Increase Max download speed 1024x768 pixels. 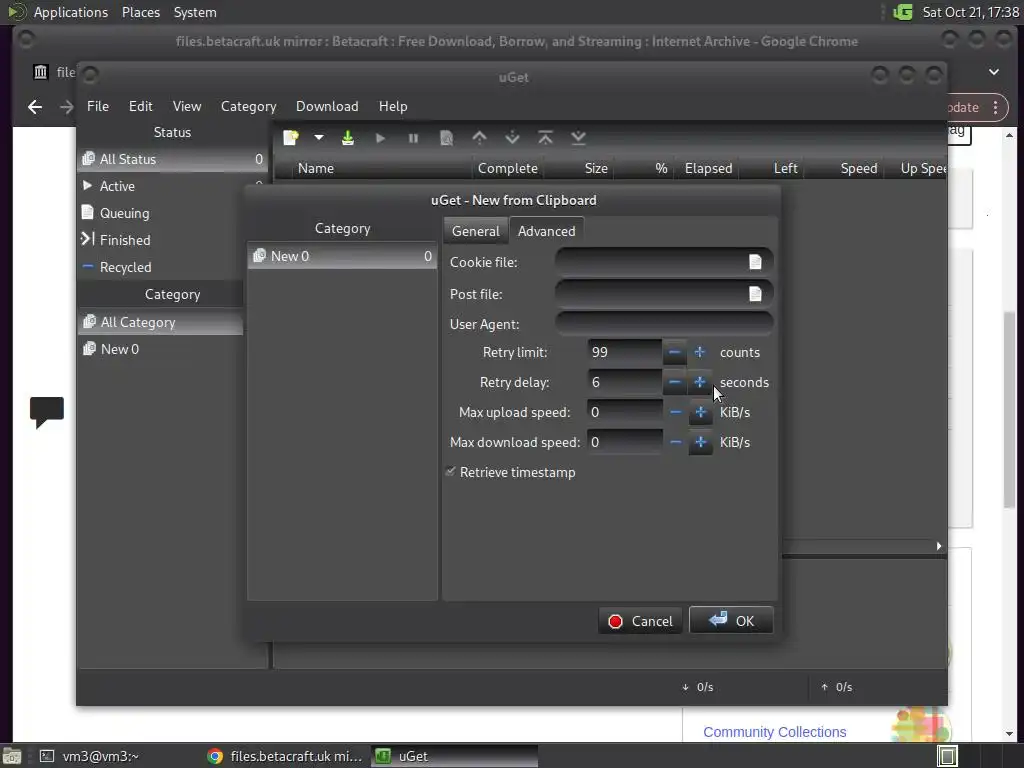(x=701, y=443)
